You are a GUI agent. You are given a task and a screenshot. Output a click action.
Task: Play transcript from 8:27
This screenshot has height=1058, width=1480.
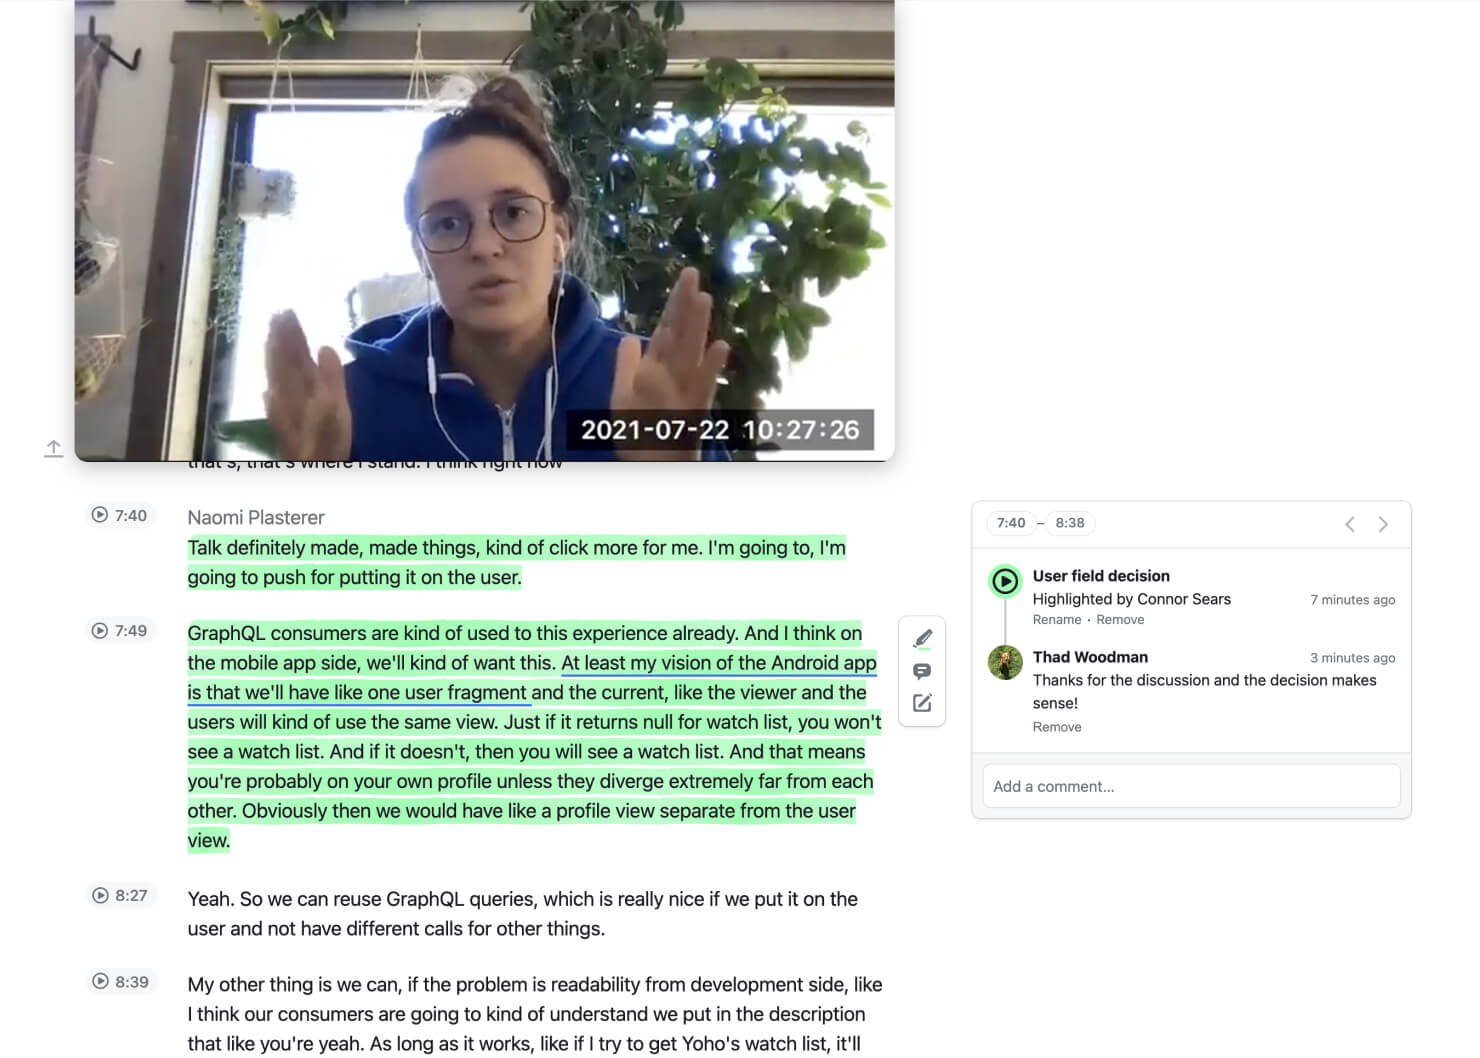click(120, 895)
